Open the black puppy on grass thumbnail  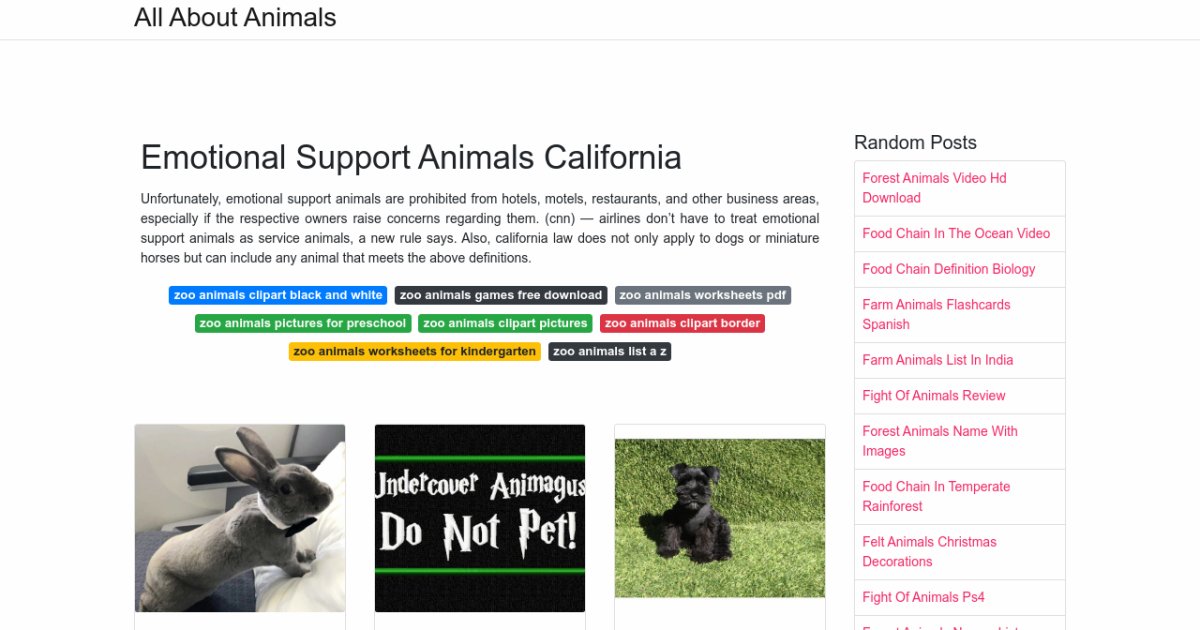720,518
